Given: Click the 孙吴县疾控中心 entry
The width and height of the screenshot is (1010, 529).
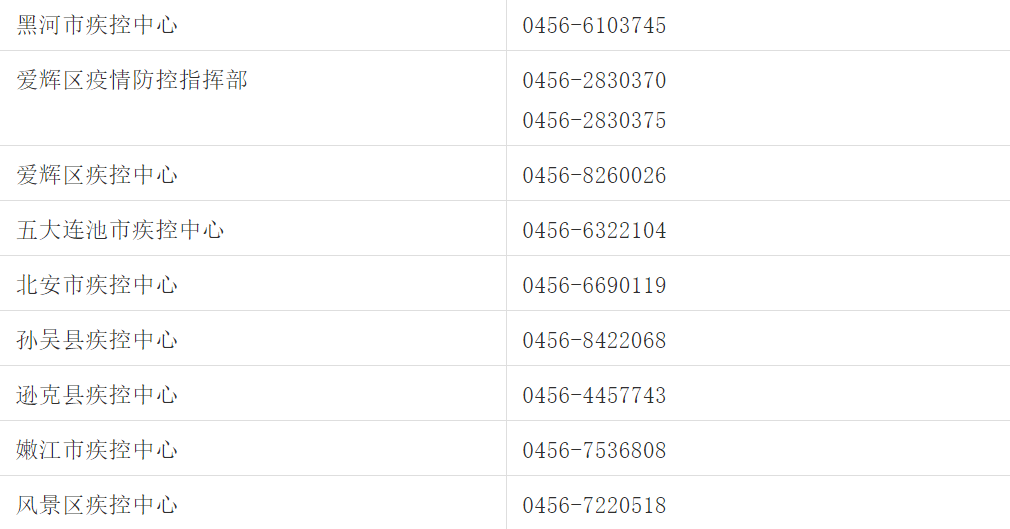Looking at the screenshot, I should [x=97, y=340].
